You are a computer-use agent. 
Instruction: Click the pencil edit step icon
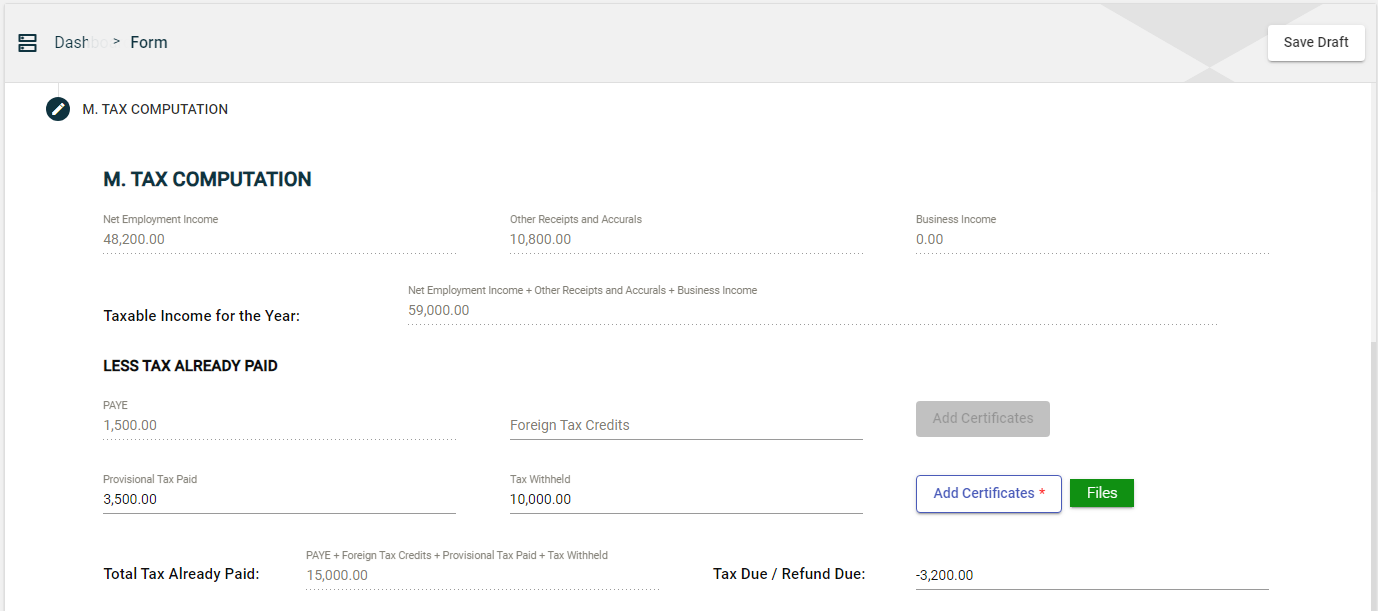58,109
